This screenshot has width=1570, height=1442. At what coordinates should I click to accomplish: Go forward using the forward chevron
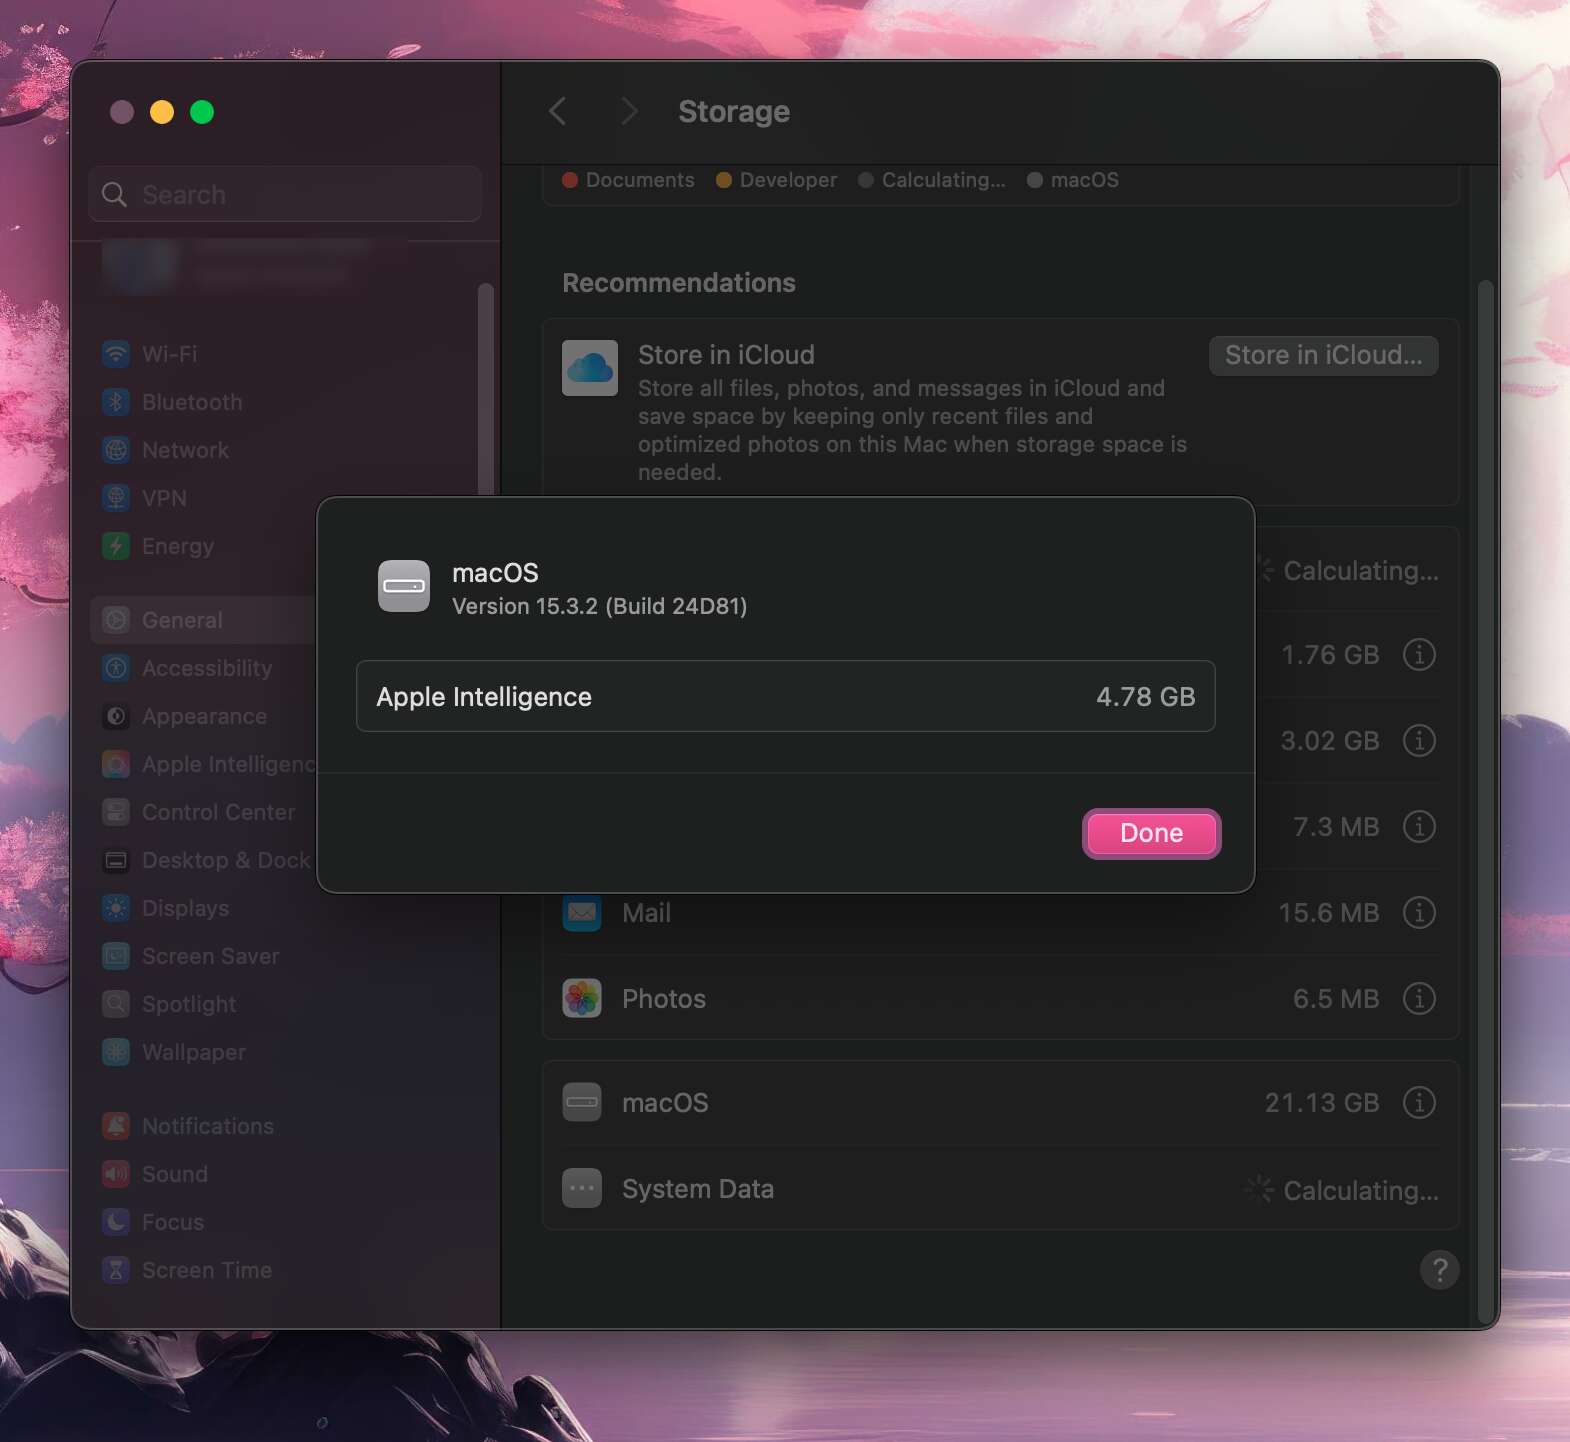click(629, 111)
